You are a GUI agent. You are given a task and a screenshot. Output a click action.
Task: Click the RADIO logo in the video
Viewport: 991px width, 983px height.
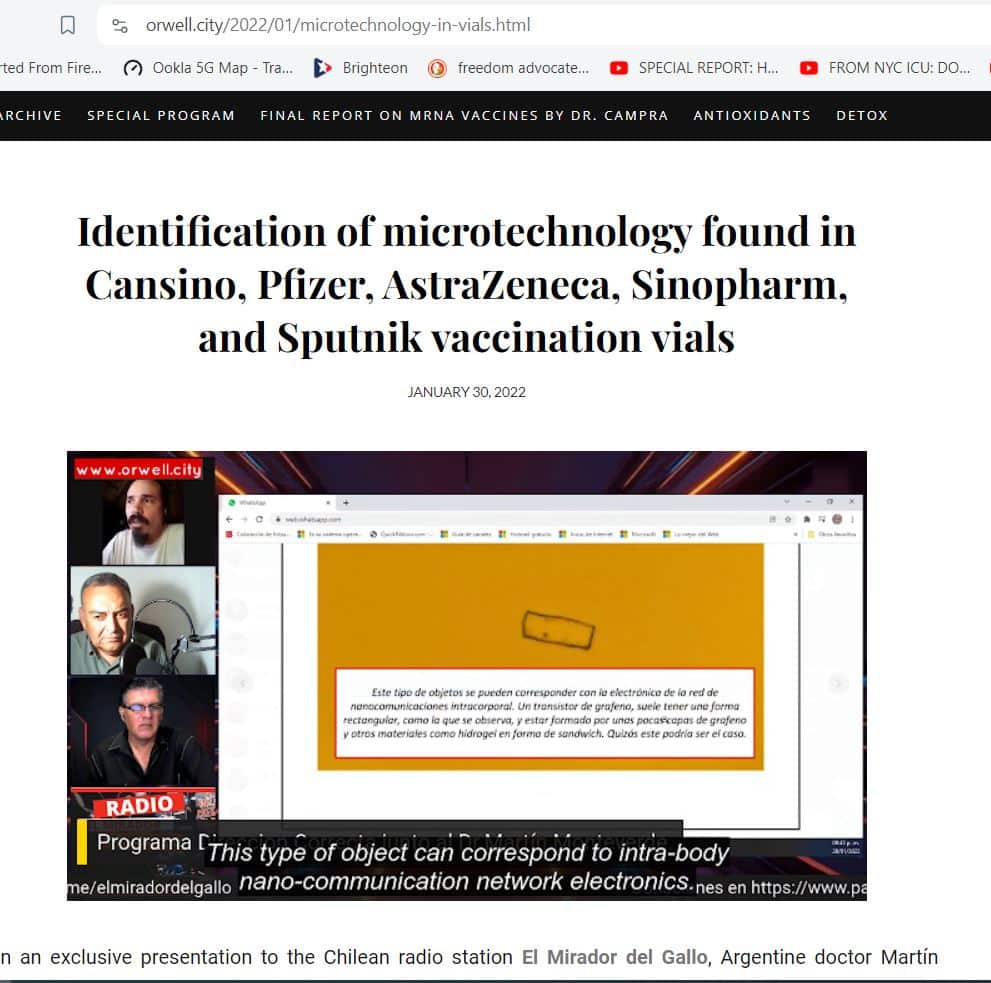(139, 805)
